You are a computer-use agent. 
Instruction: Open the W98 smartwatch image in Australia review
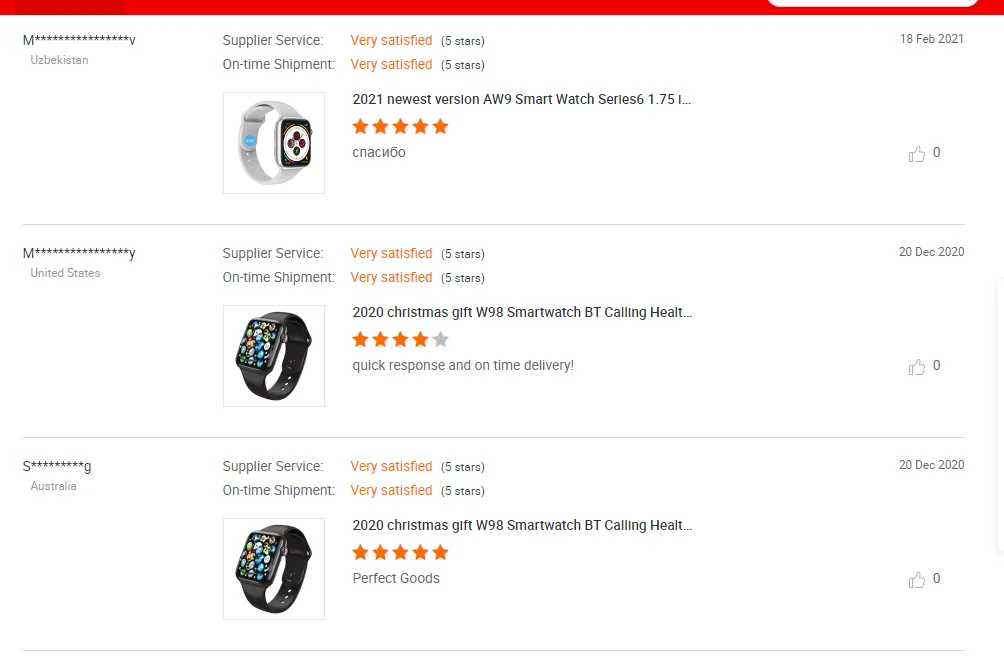[274, 569]
